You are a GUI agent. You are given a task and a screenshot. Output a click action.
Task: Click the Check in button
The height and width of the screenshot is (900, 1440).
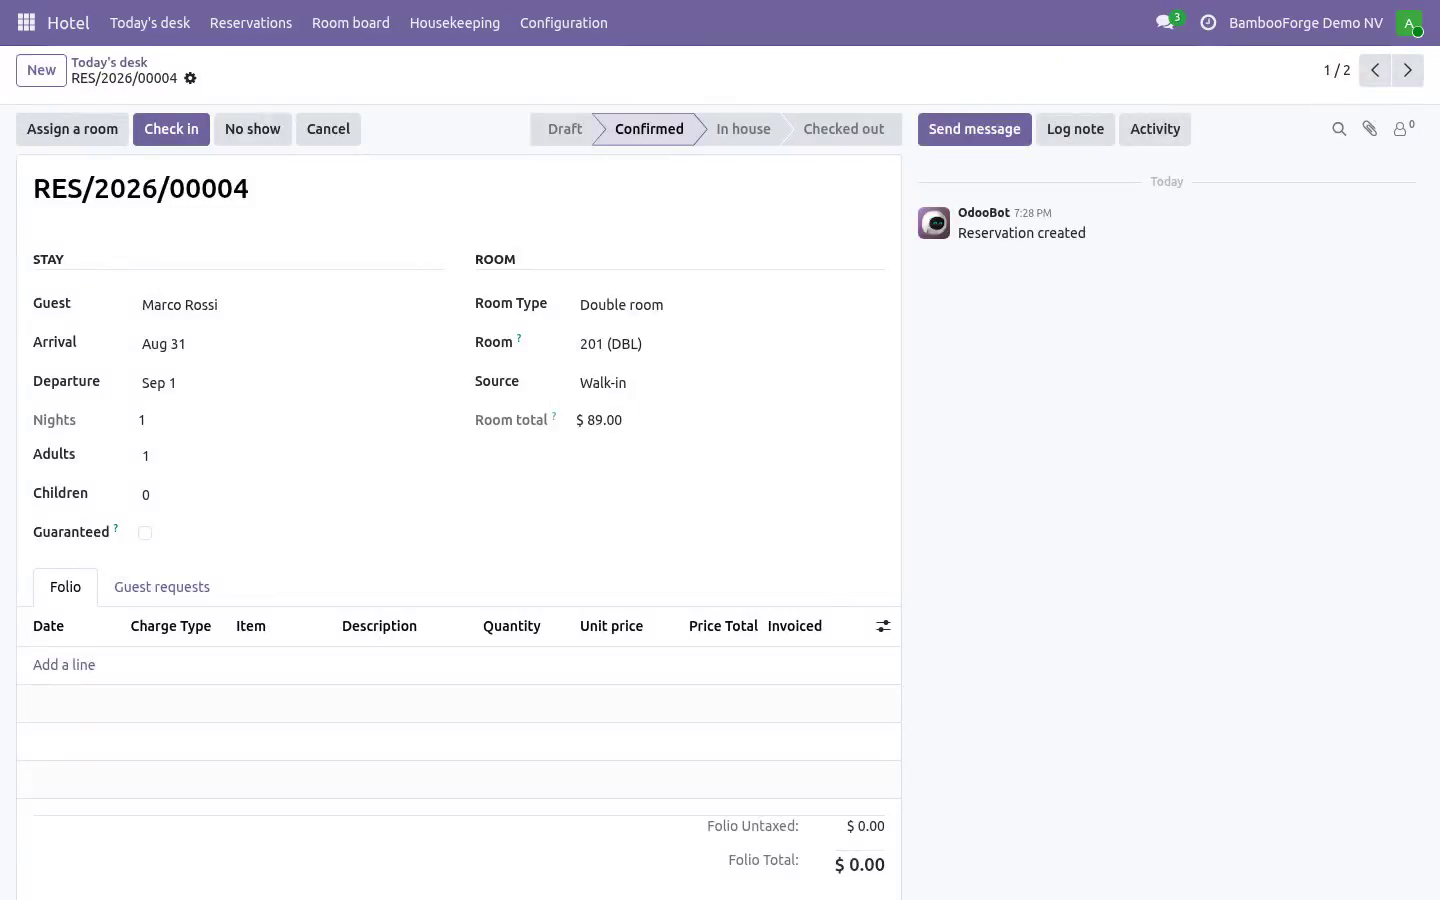point(171,129)
